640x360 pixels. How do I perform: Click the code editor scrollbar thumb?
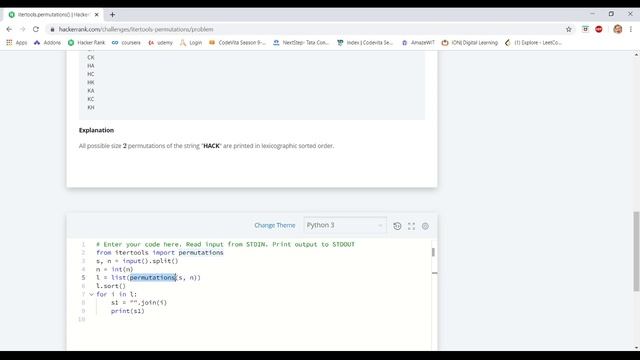tap(433, 252)
